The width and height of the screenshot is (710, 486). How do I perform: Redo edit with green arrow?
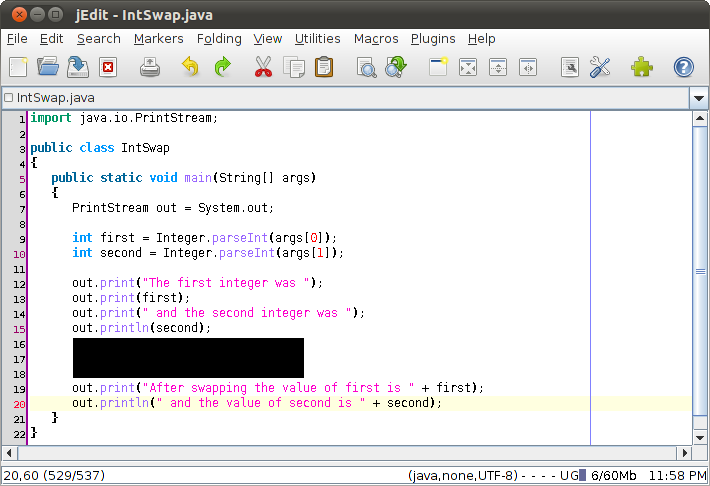pyautogui.click(x=222, y=67)
